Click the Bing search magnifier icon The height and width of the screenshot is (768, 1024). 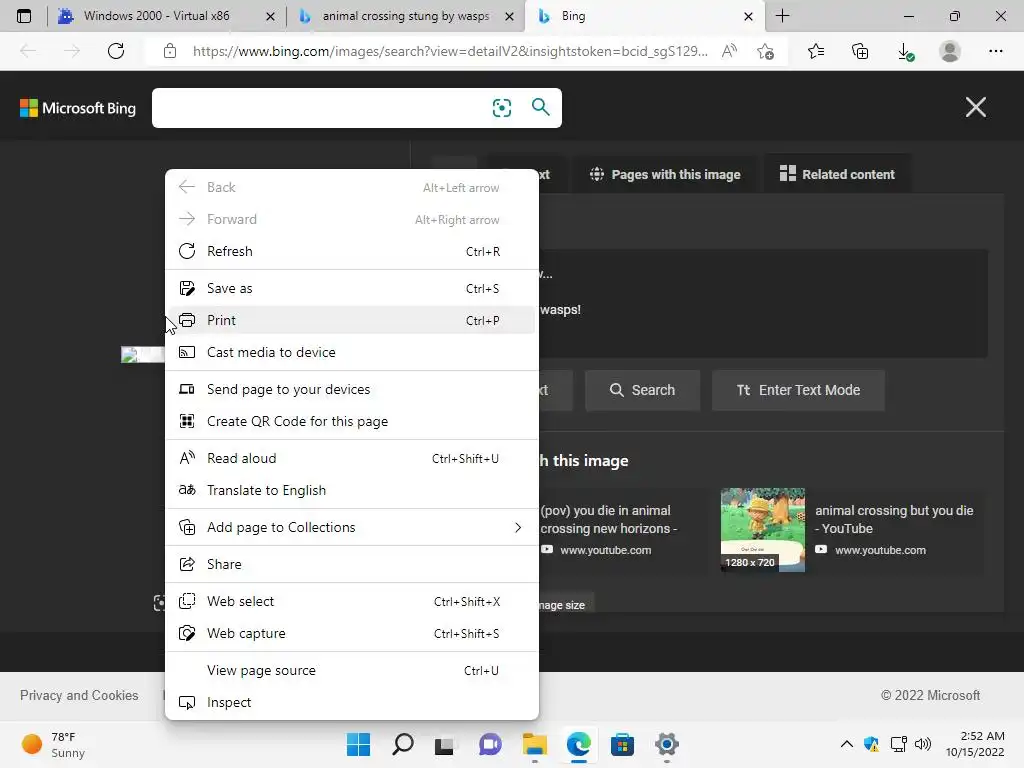[x=540, y=106]
